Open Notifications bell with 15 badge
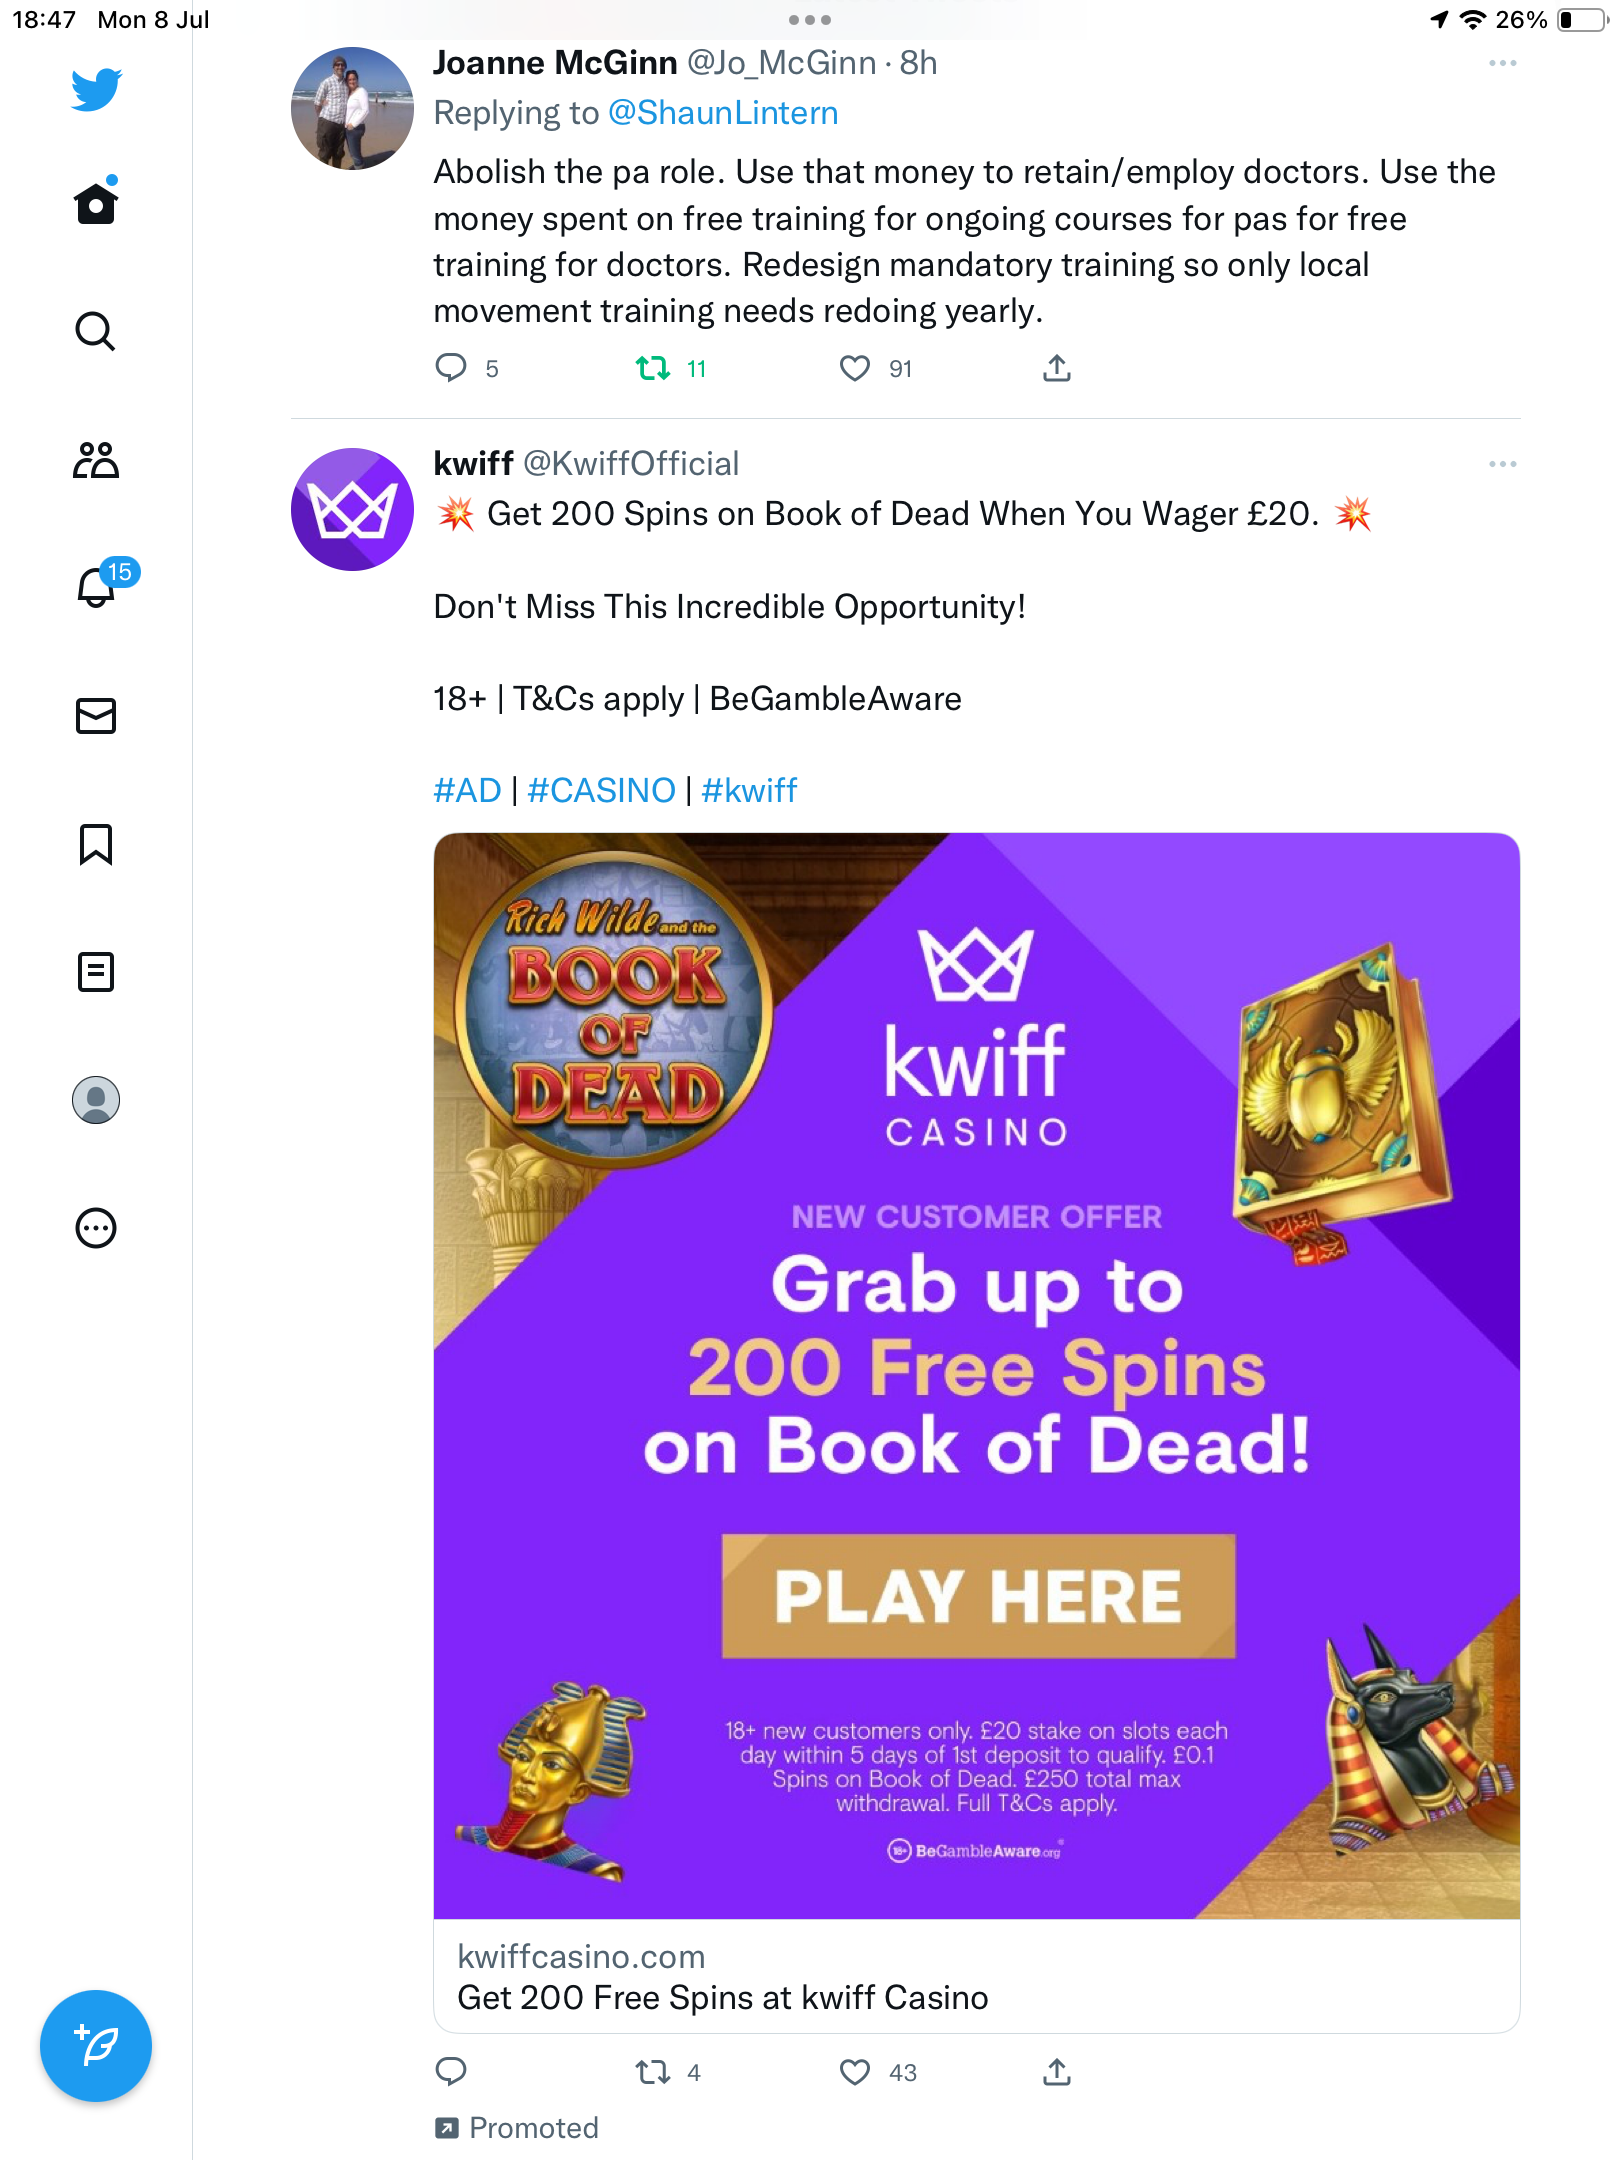Screen dimensions: 1620x2160 [x=96, y=588]
